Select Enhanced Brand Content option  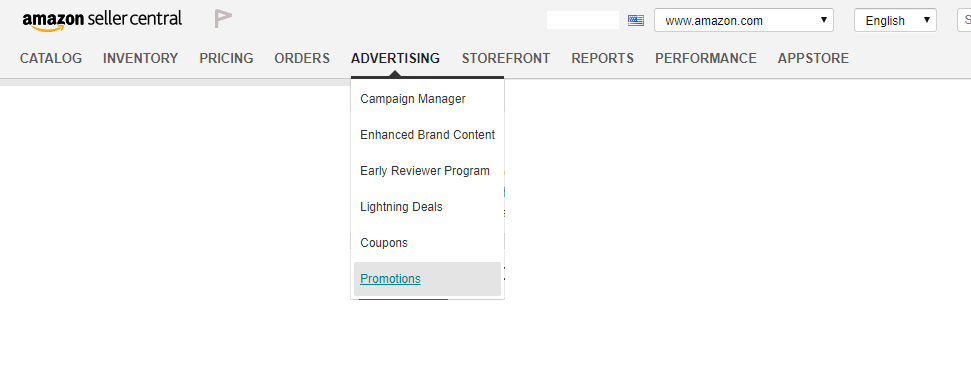point(427,135)
